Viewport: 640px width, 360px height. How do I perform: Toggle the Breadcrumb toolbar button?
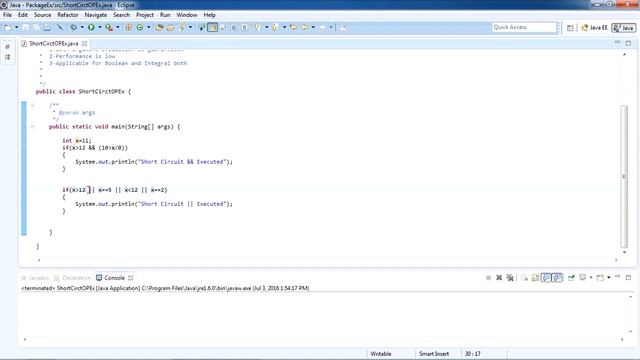click(202, 27)
